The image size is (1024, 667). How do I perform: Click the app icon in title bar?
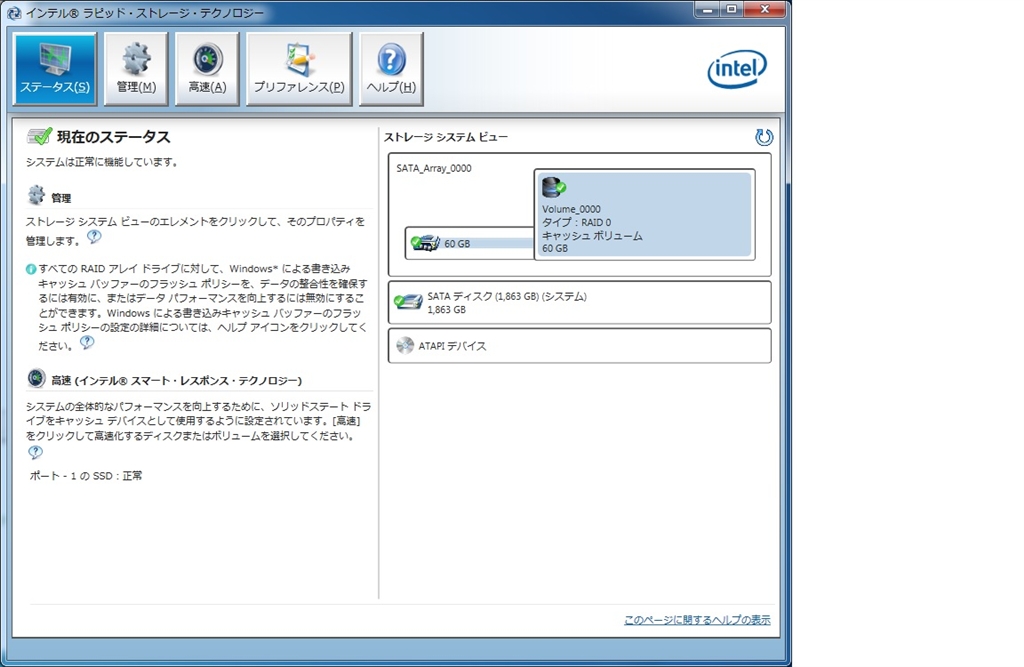[13, 12]
